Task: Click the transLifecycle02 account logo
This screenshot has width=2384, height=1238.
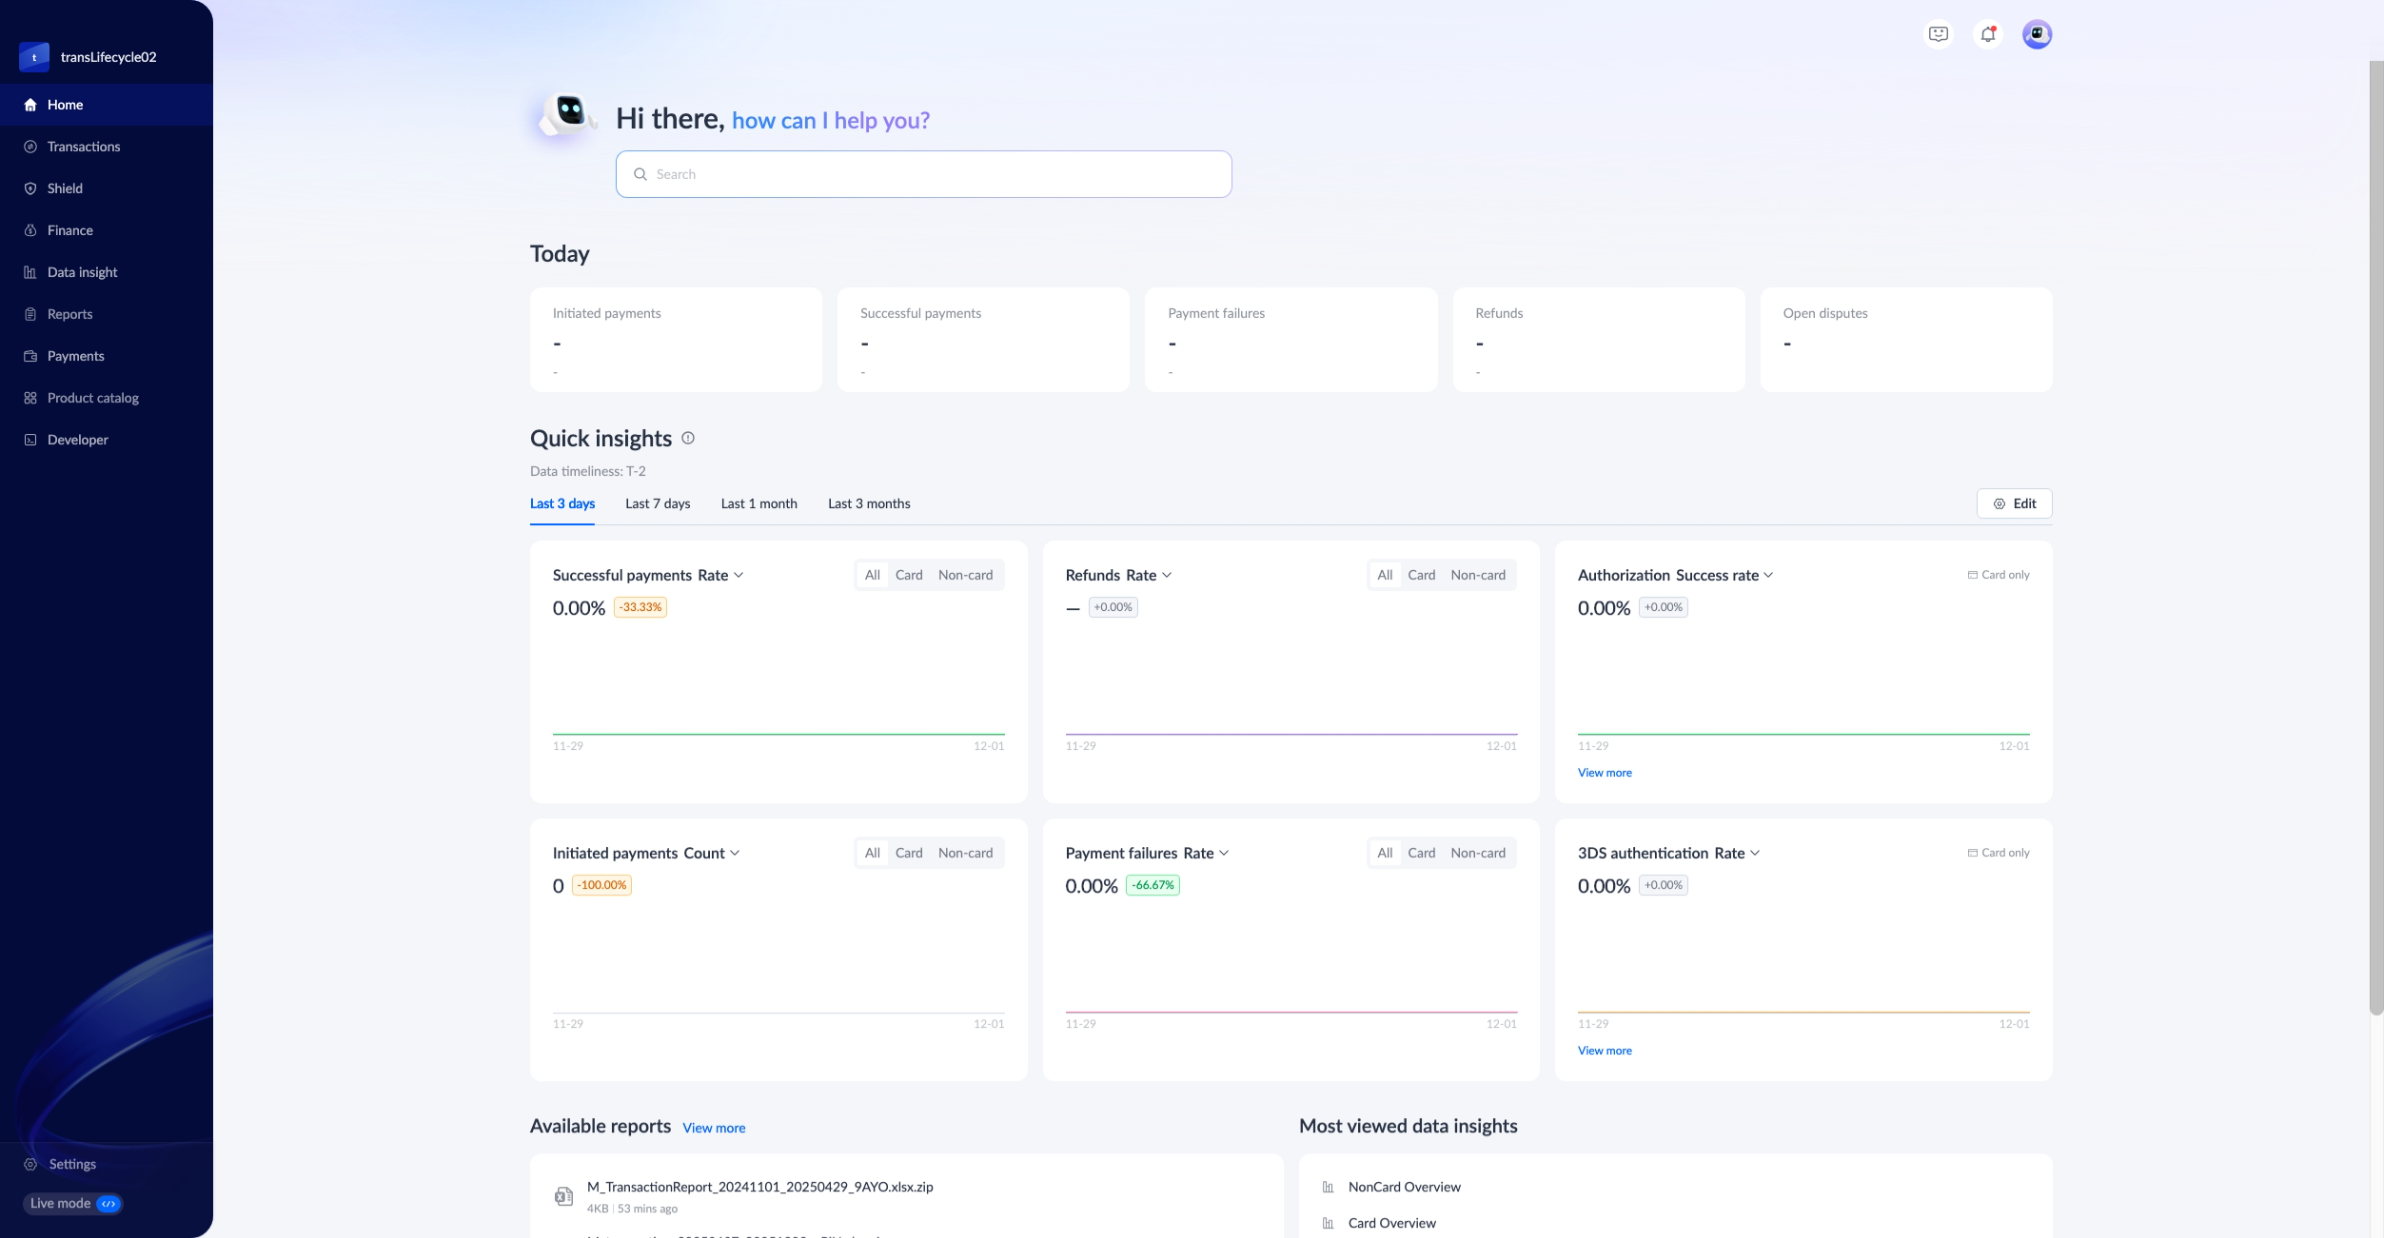Action: click(x=34, y=57)
